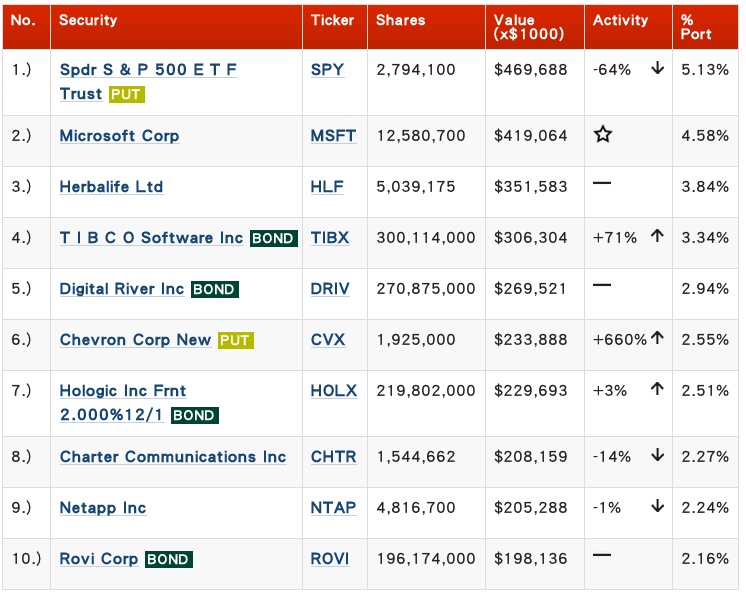Click the up arrow beside +660%
The height and width of the screenshot is (597, 746).
658,338
